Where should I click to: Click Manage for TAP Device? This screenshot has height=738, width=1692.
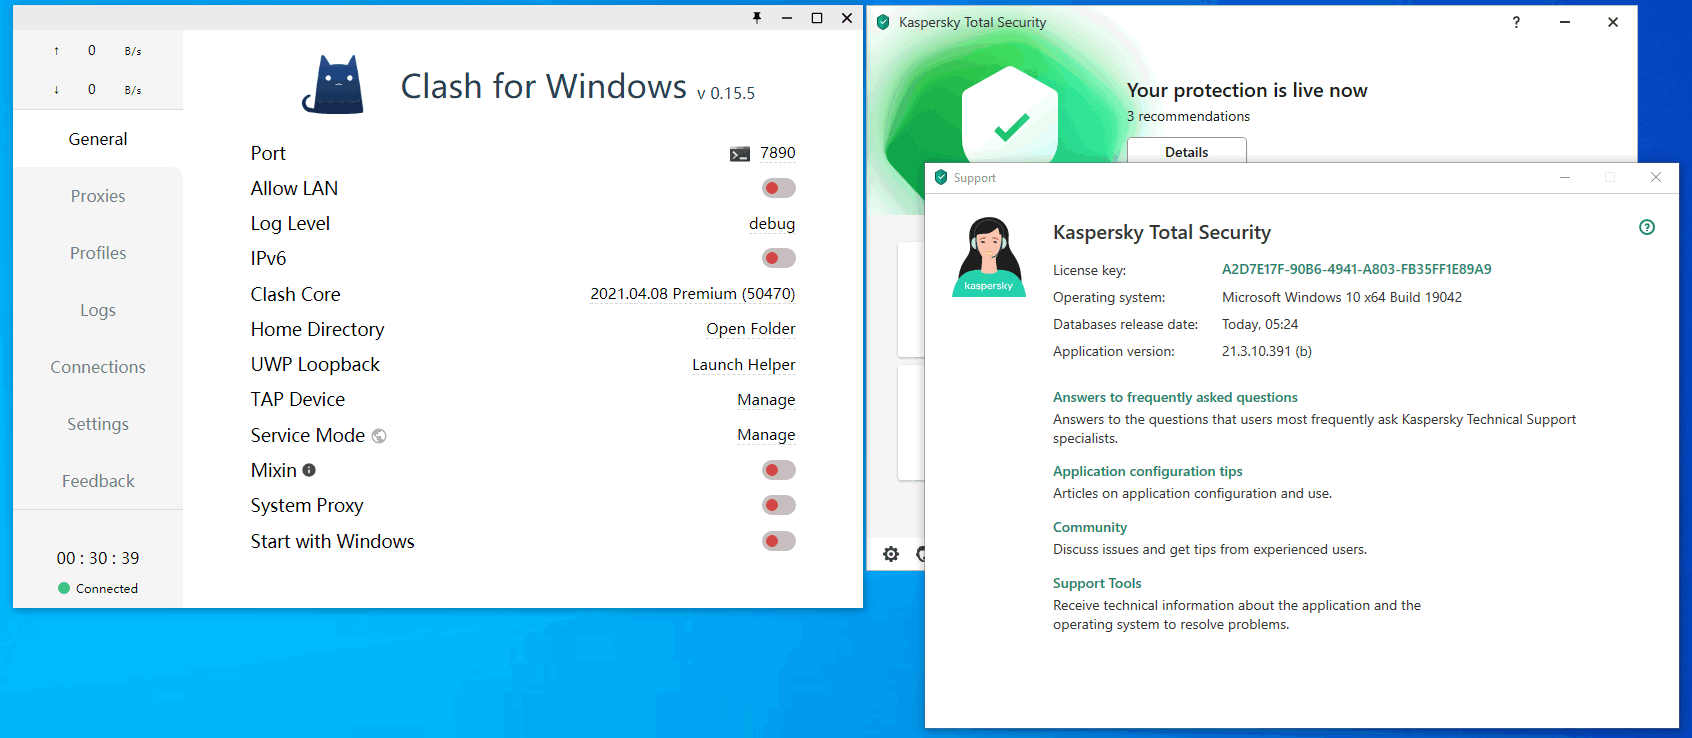(766, 400)
